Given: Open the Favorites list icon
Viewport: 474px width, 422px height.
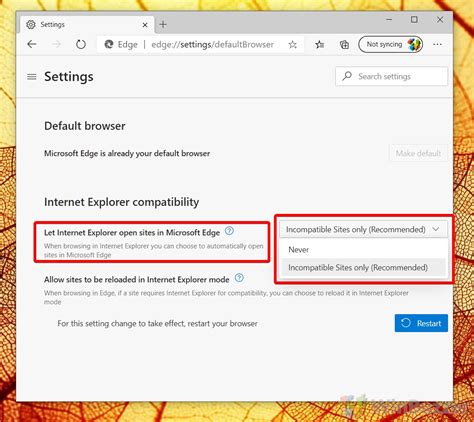Looking at the screenshot, I should 320,44.
